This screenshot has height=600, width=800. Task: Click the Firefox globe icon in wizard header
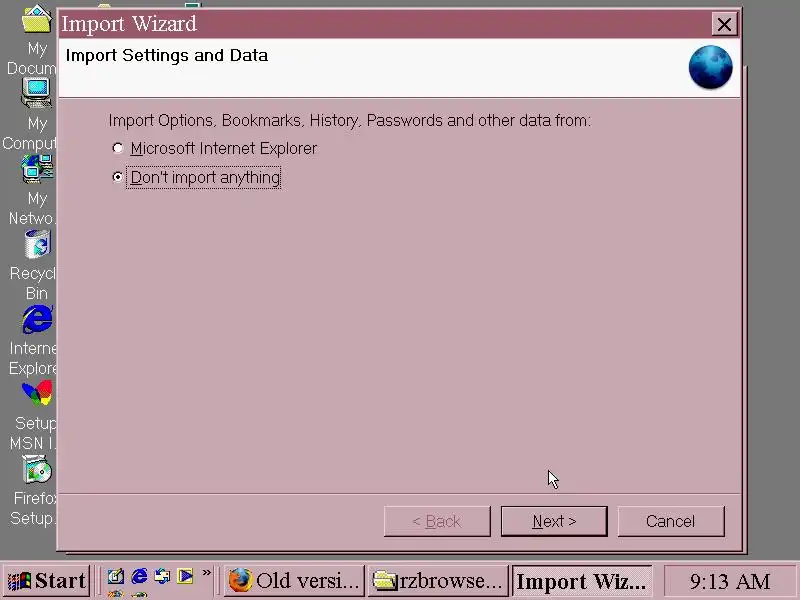pos(710,67)
